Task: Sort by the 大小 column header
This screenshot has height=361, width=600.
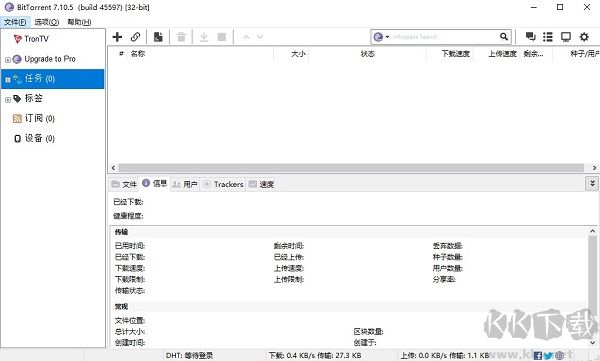Action: (x=298, y=54)
